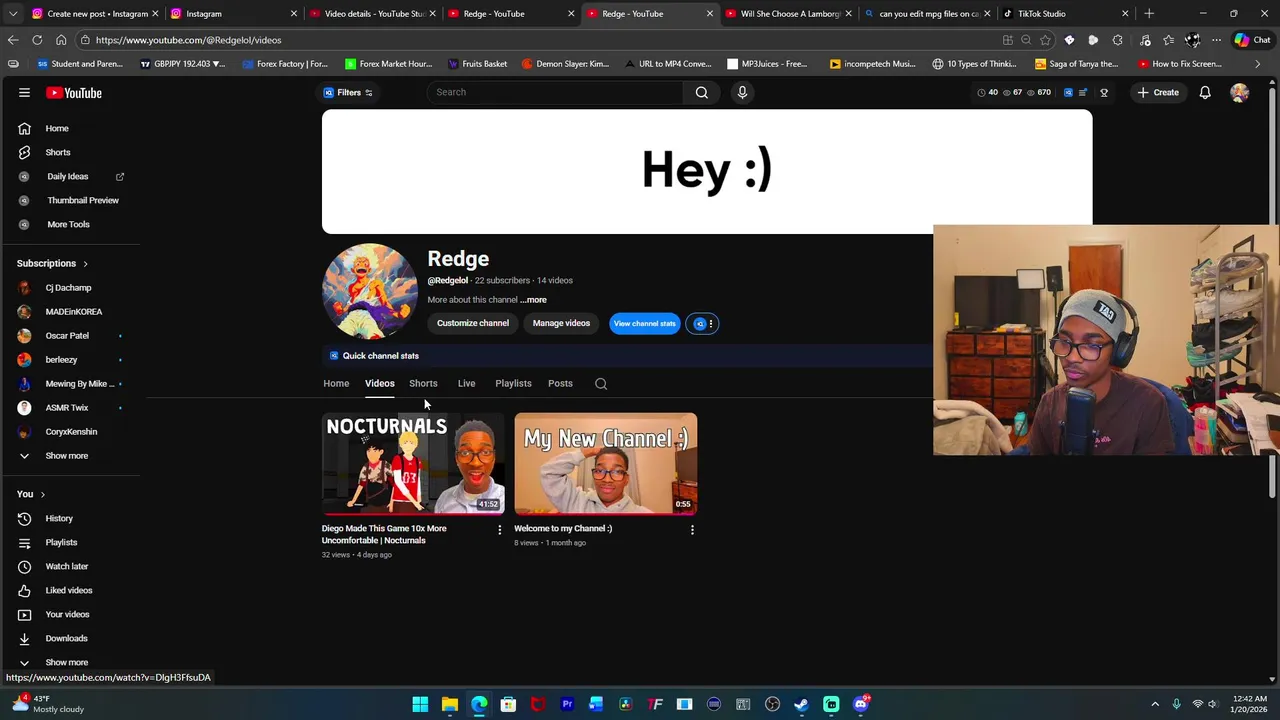
Task: Start voice search with microphone icon
Action: click(742, 92)
